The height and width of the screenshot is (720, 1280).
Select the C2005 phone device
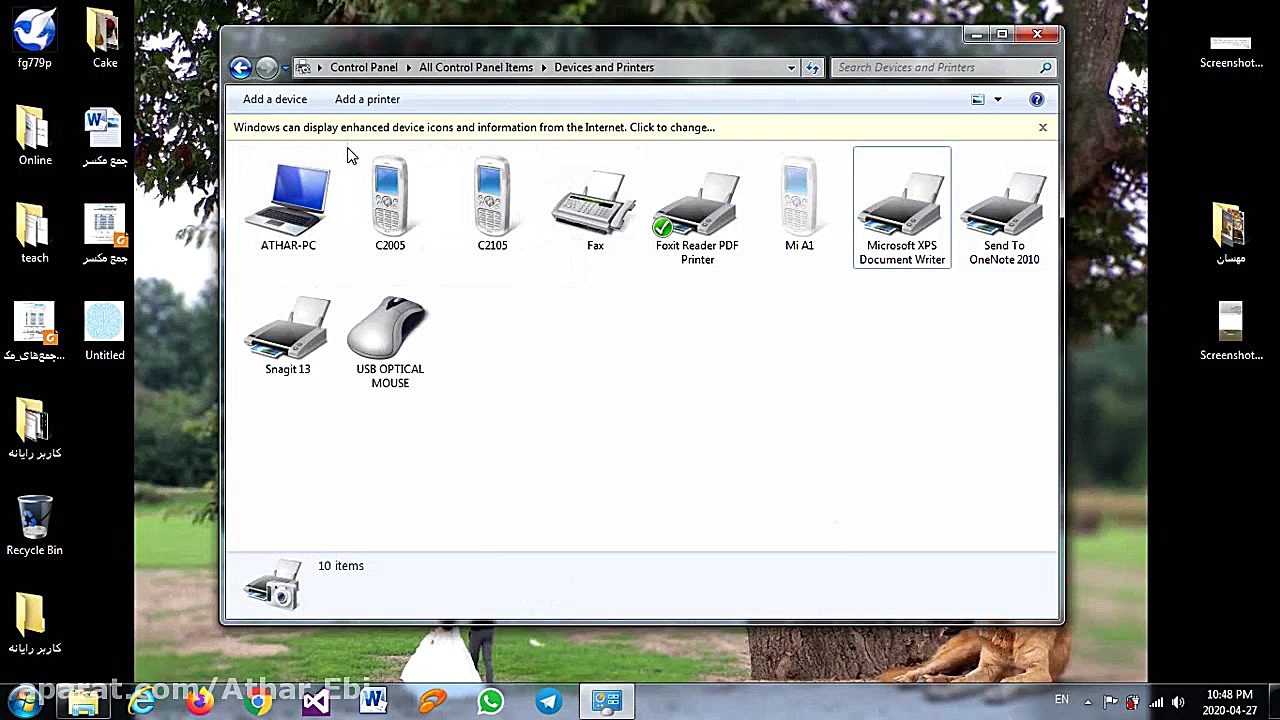390,206
